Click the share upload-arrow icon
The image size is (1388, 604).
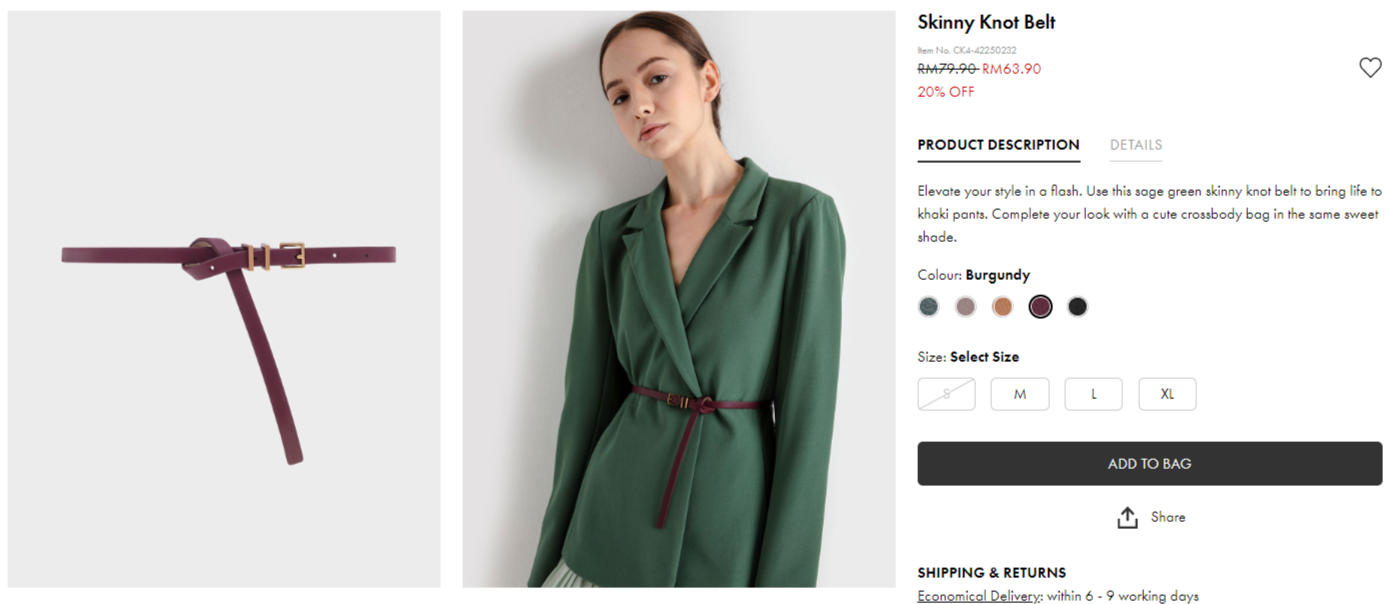tap(1127, 518)
